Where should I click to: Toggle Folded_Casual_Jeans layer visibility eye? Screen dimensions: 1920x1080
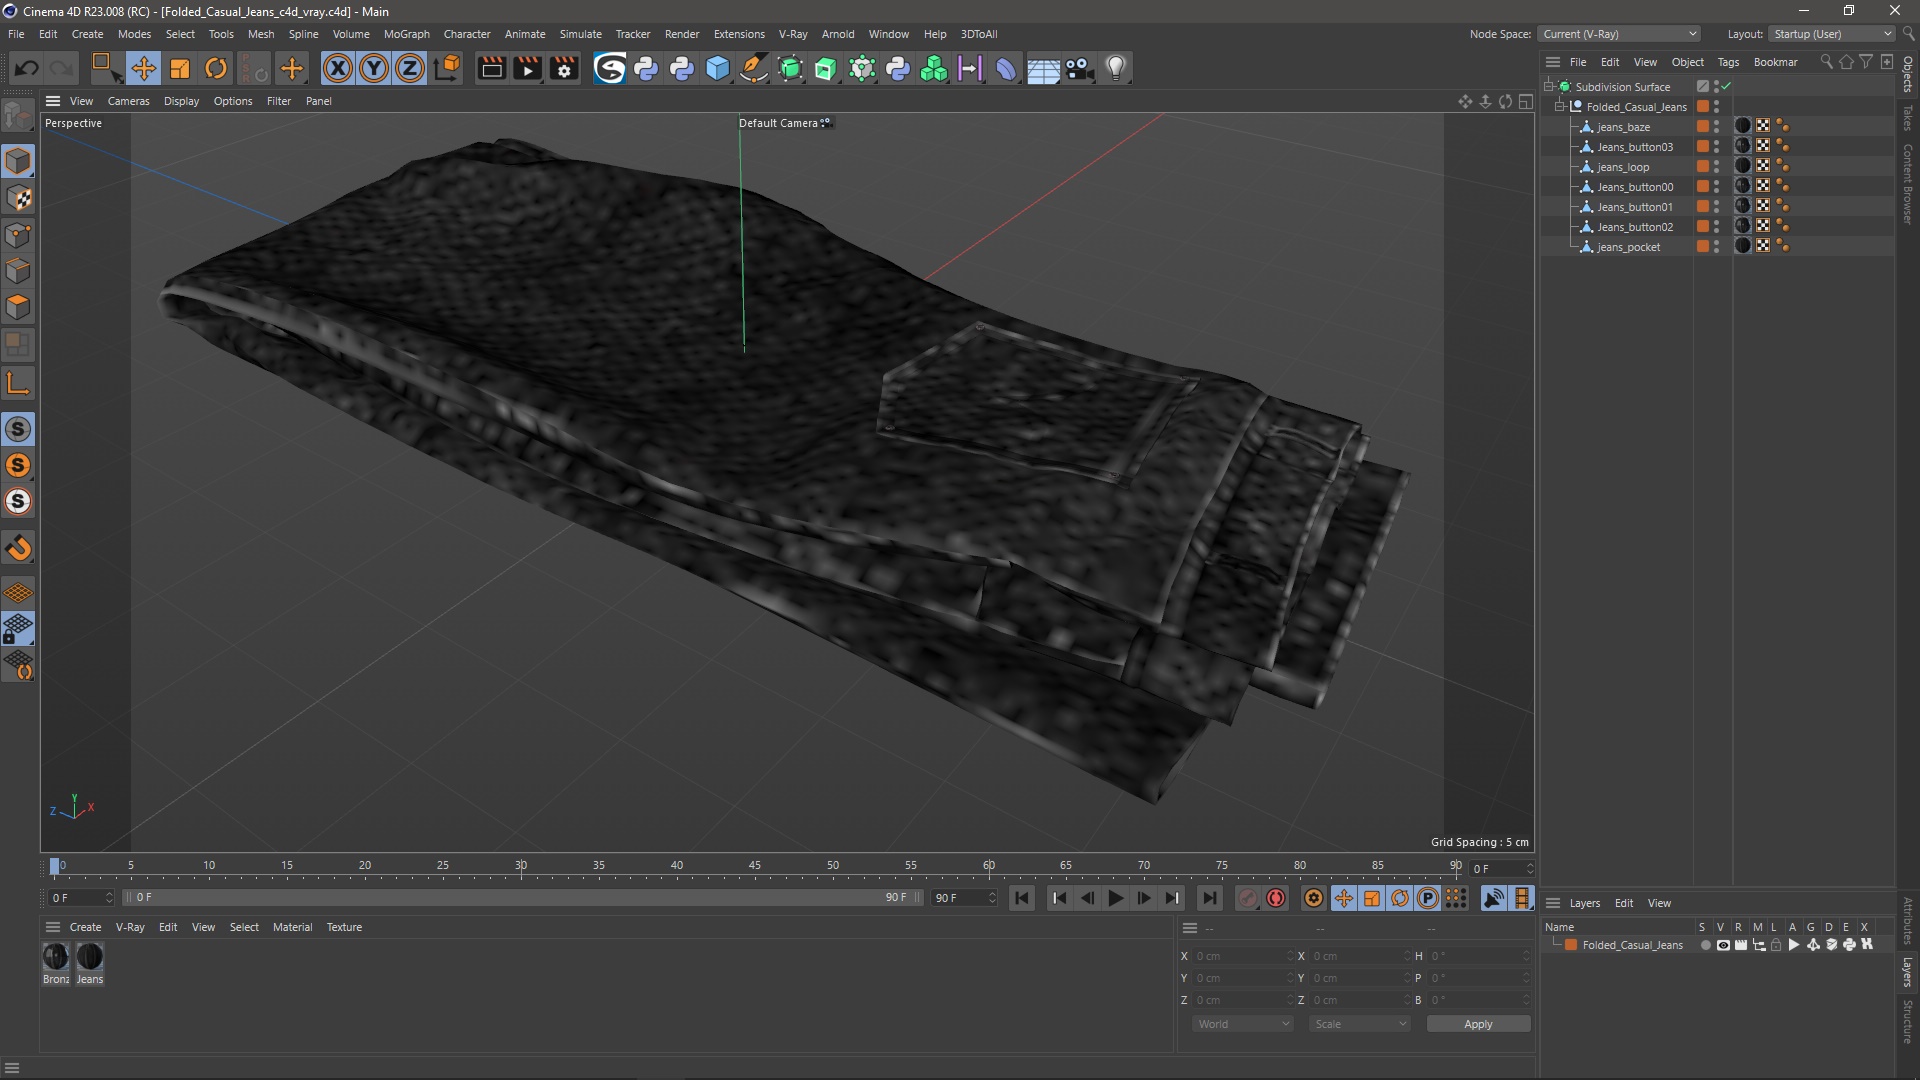coord(1723,945)
